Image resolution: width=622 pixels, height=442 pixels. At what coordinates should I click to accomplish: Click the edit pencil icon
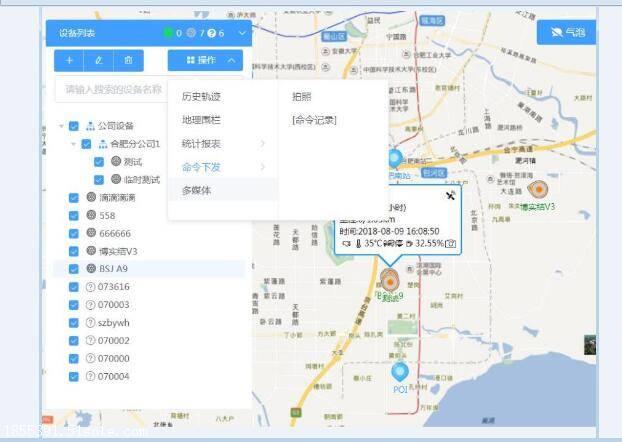[98, 61]
